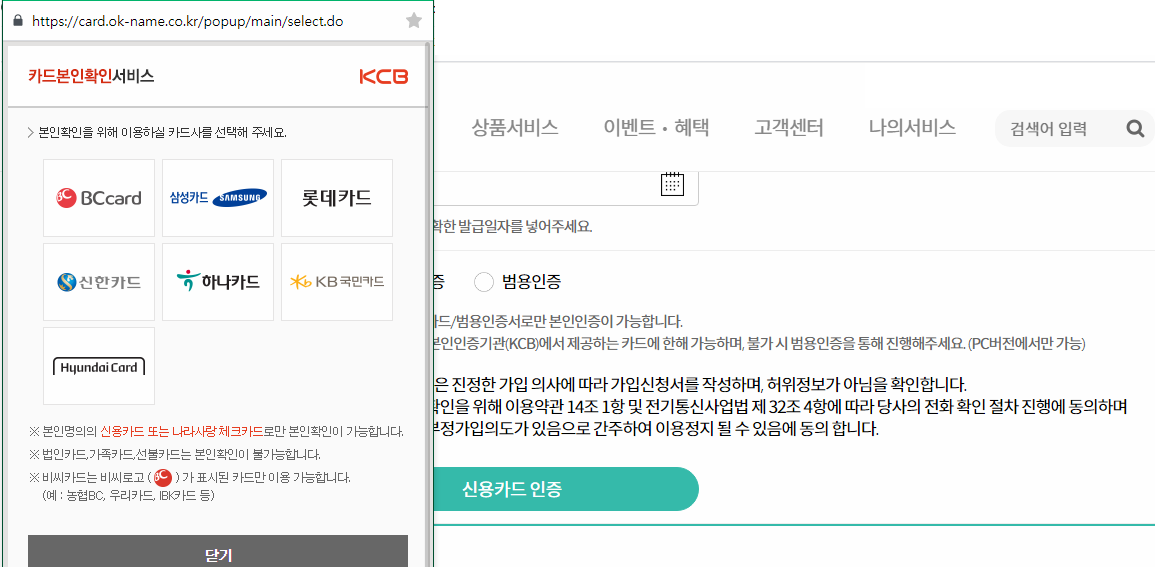Choose Hana Card (하나카드) tile
Screen dimensions: 1155x567
pos(218,282)
